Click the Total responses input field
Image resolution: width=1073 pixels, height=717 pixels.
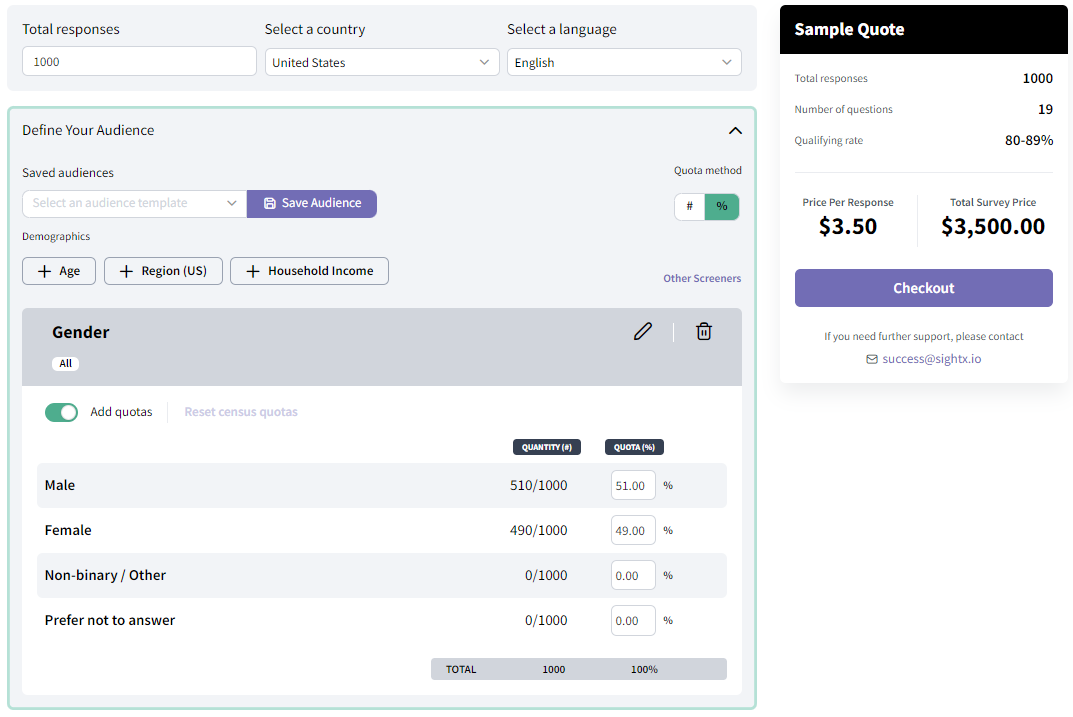pyautogui.click(x=140, y=62)
